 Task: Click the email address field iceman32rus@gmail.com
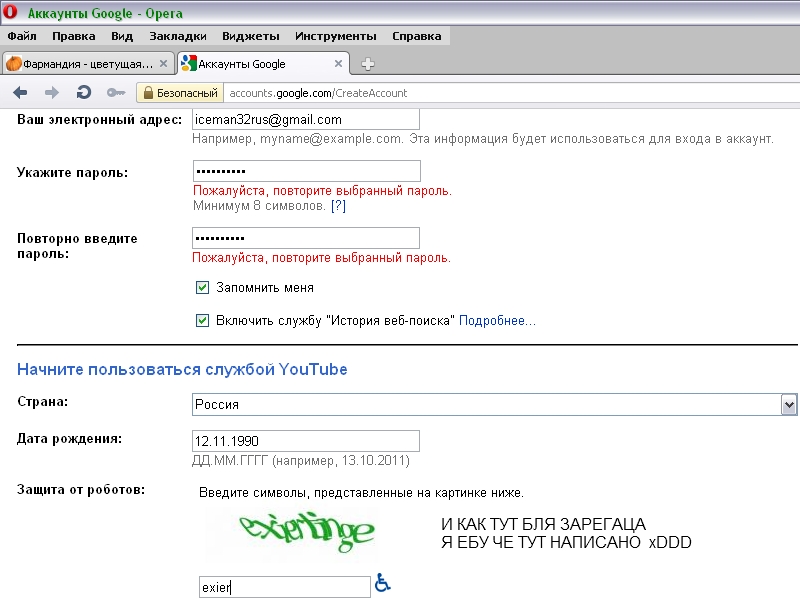click(x=306, y=119)
